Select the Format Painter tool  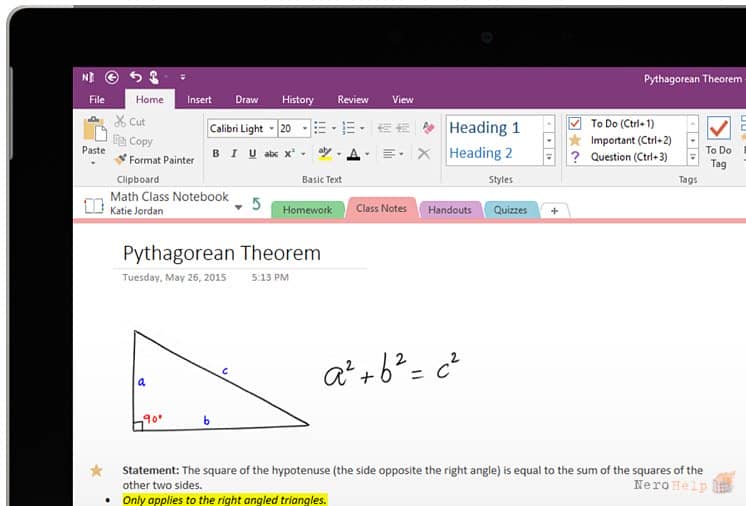(154, 160)
